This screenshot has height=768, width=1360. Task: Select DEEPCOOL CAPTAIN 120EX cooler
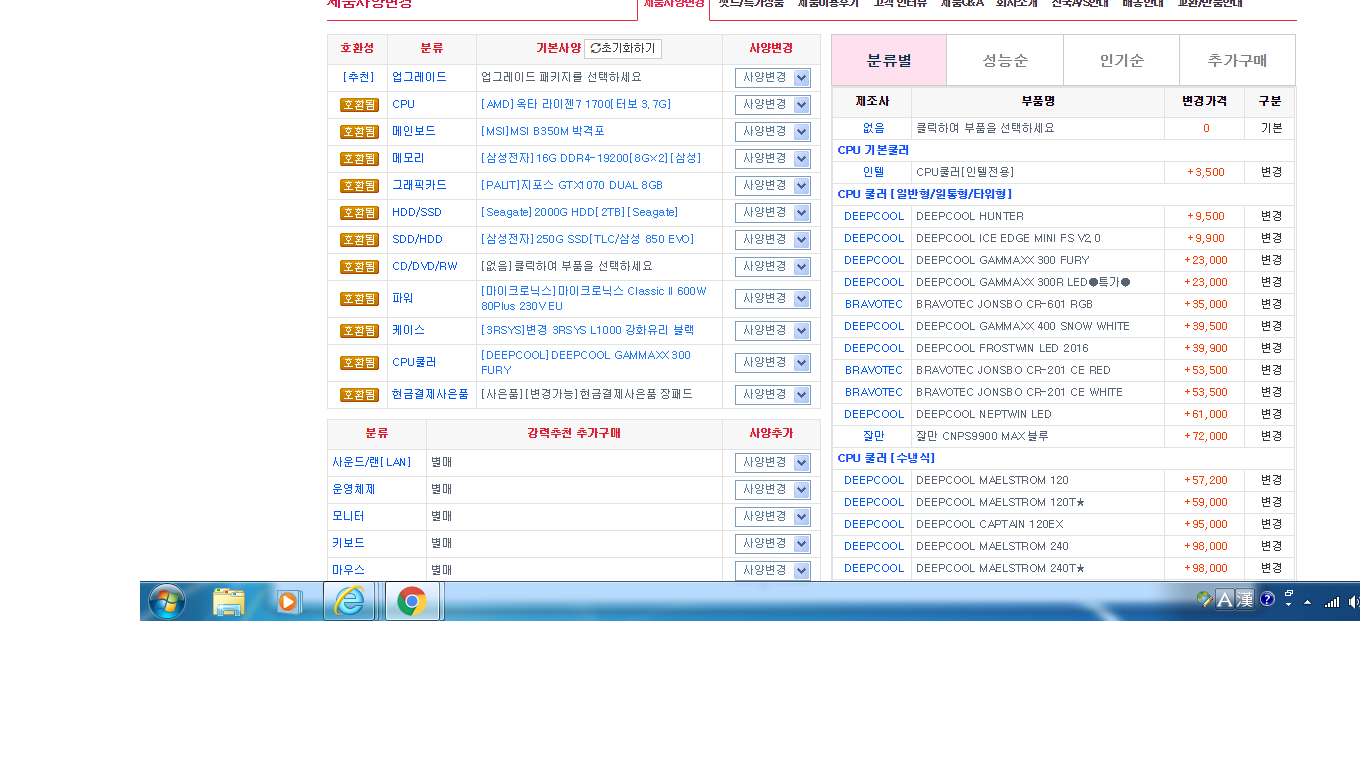point(990,524)
